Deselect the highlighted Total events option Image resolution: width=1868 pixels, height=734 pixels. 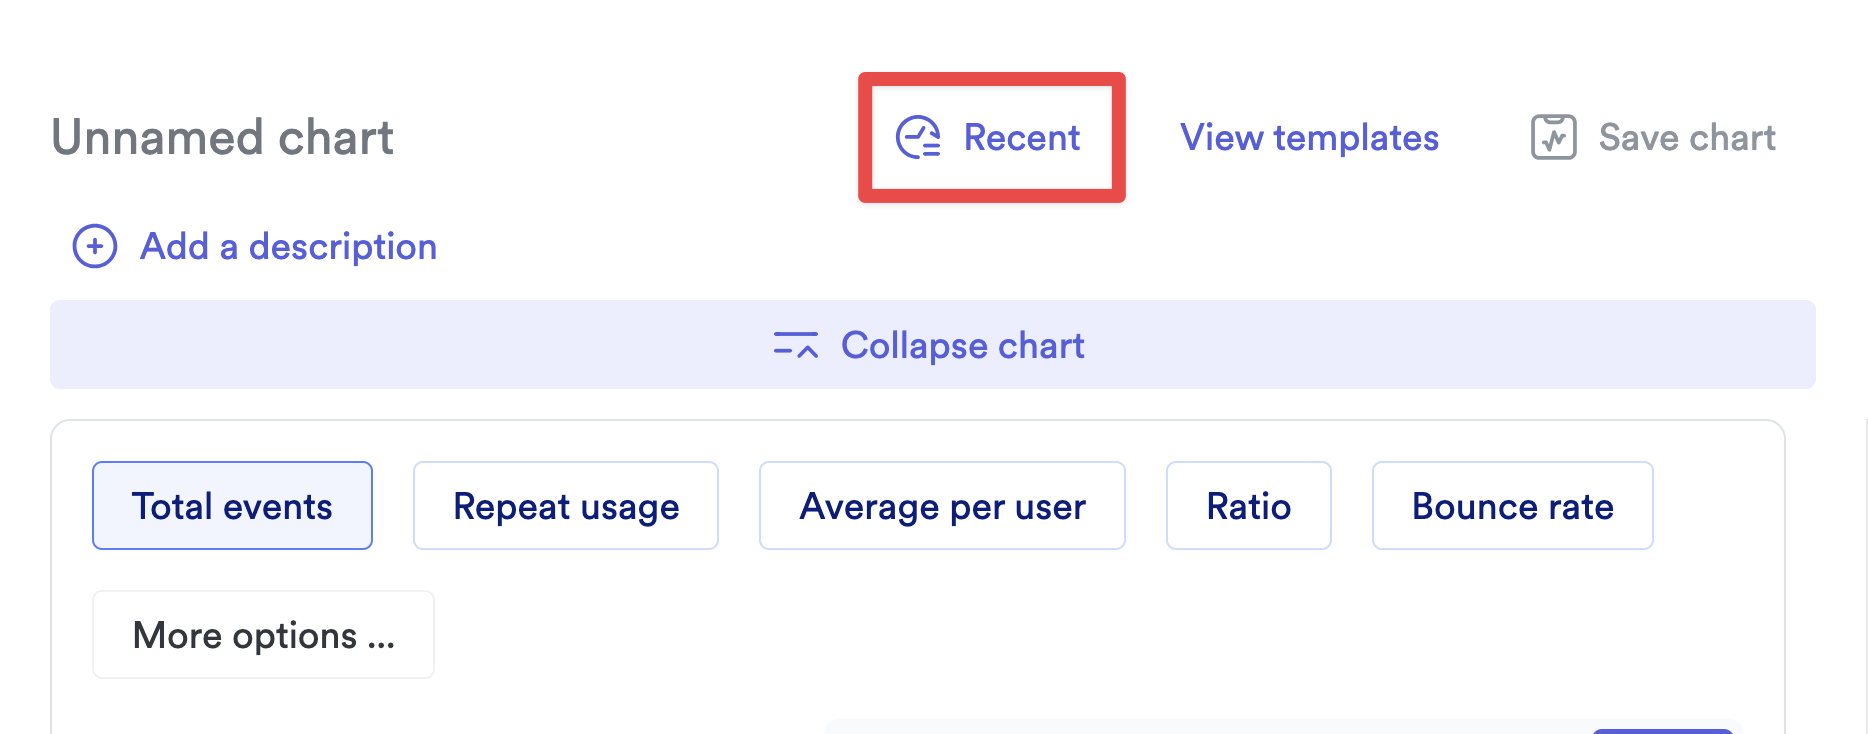tap(232, 506)
